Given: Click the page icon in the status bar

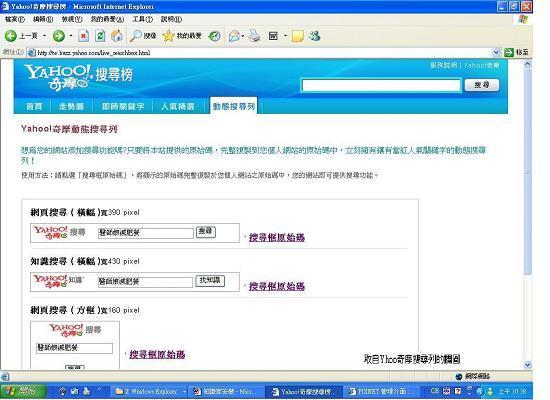Looking at the screenshot, I should pyautogui.click(x=5, y=376).
